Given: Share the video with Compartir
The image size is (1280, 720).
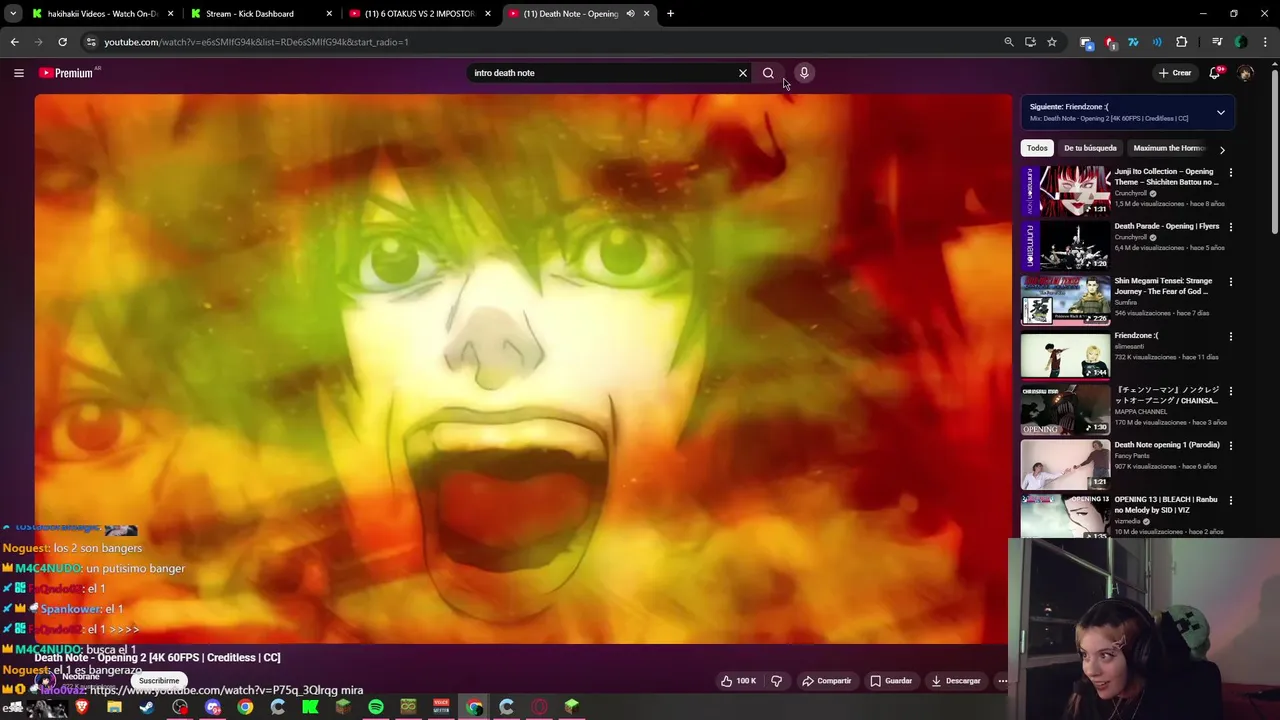Looking at the screenshot, I should 827,681.
